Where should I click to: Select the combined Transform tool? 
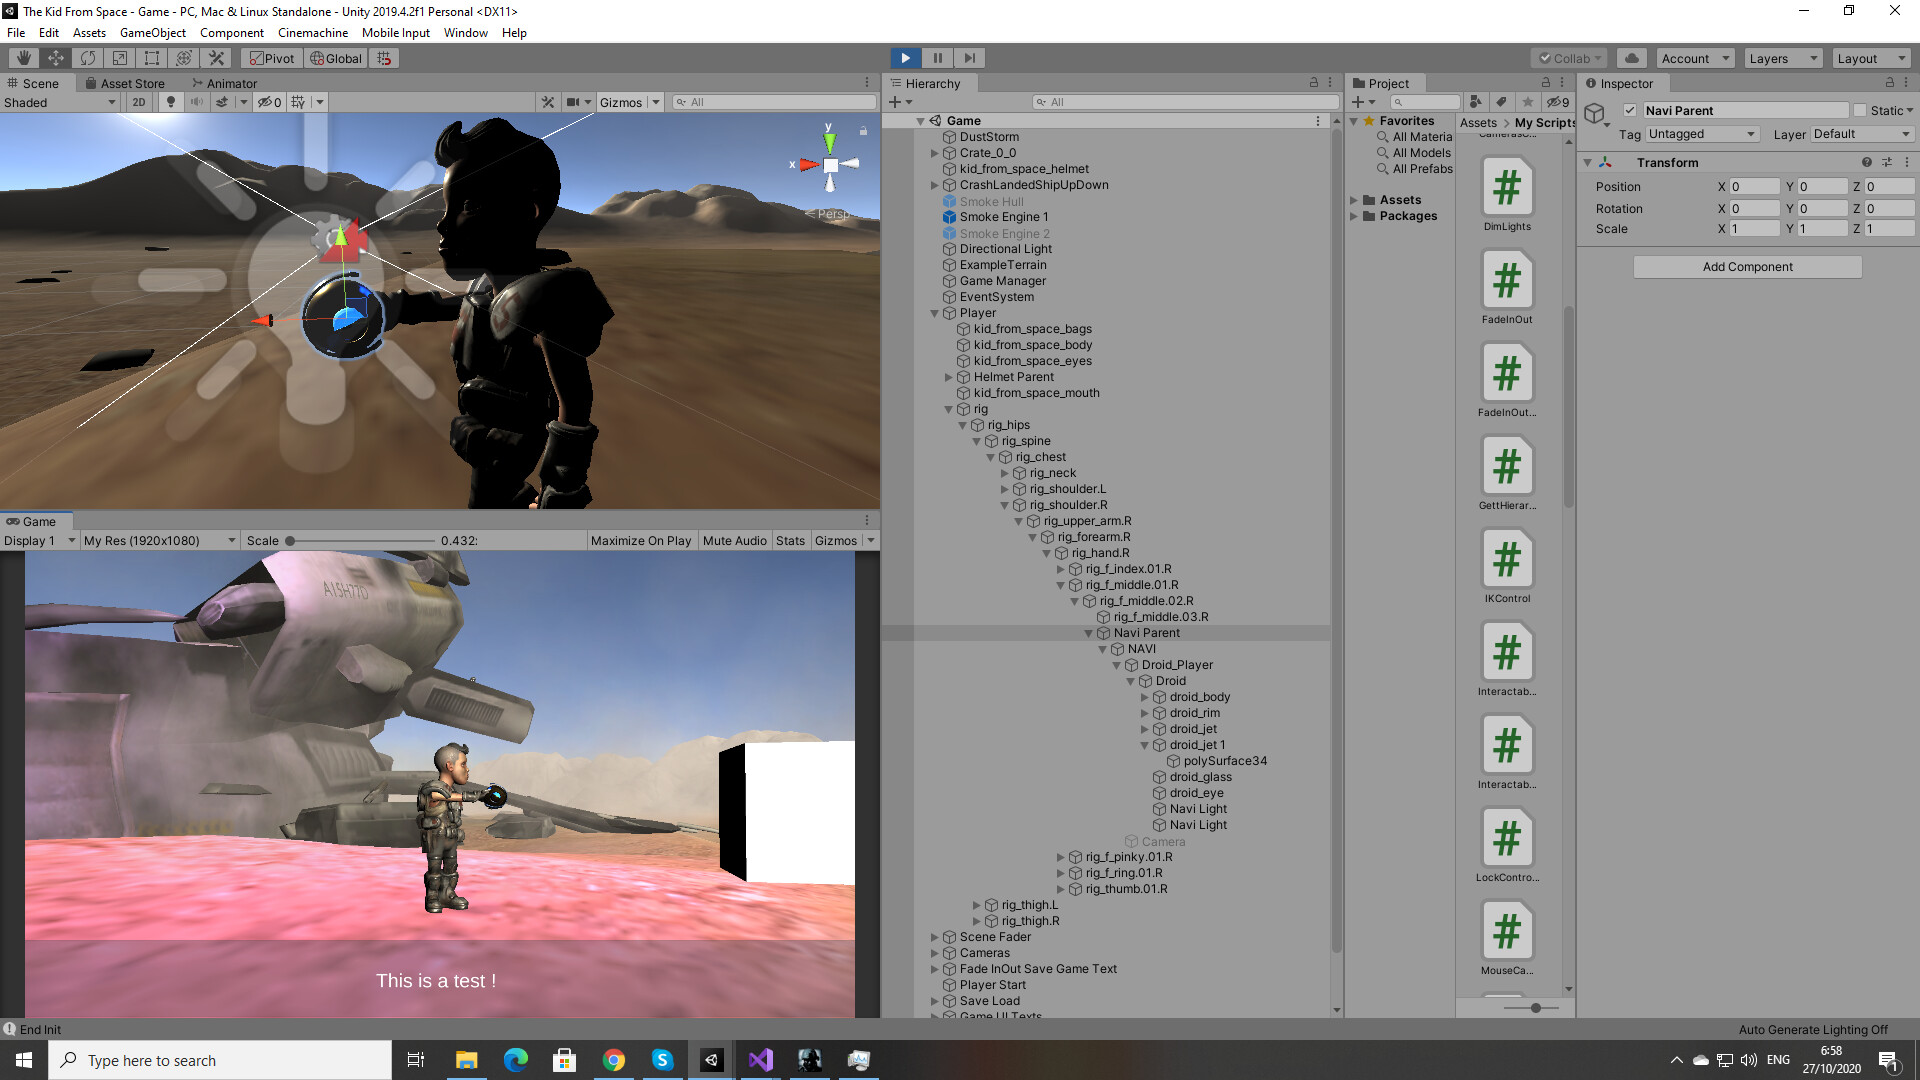pos(184,58)
